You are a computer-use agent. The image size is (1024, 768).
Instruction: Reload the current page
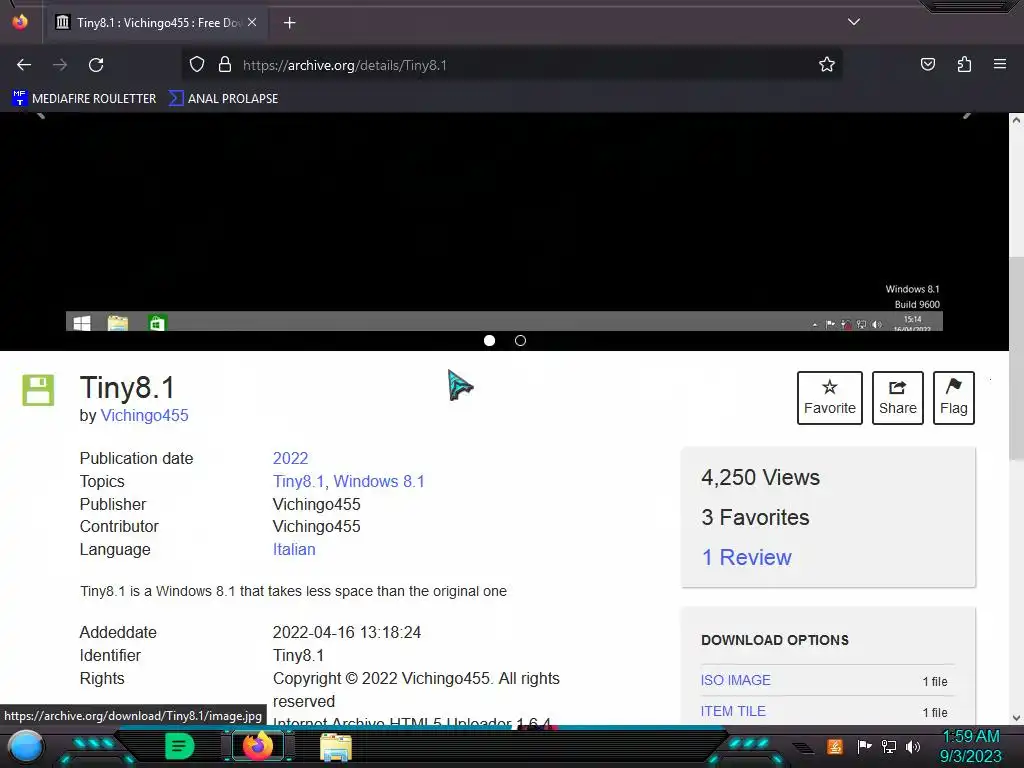(x=96, y=65)
